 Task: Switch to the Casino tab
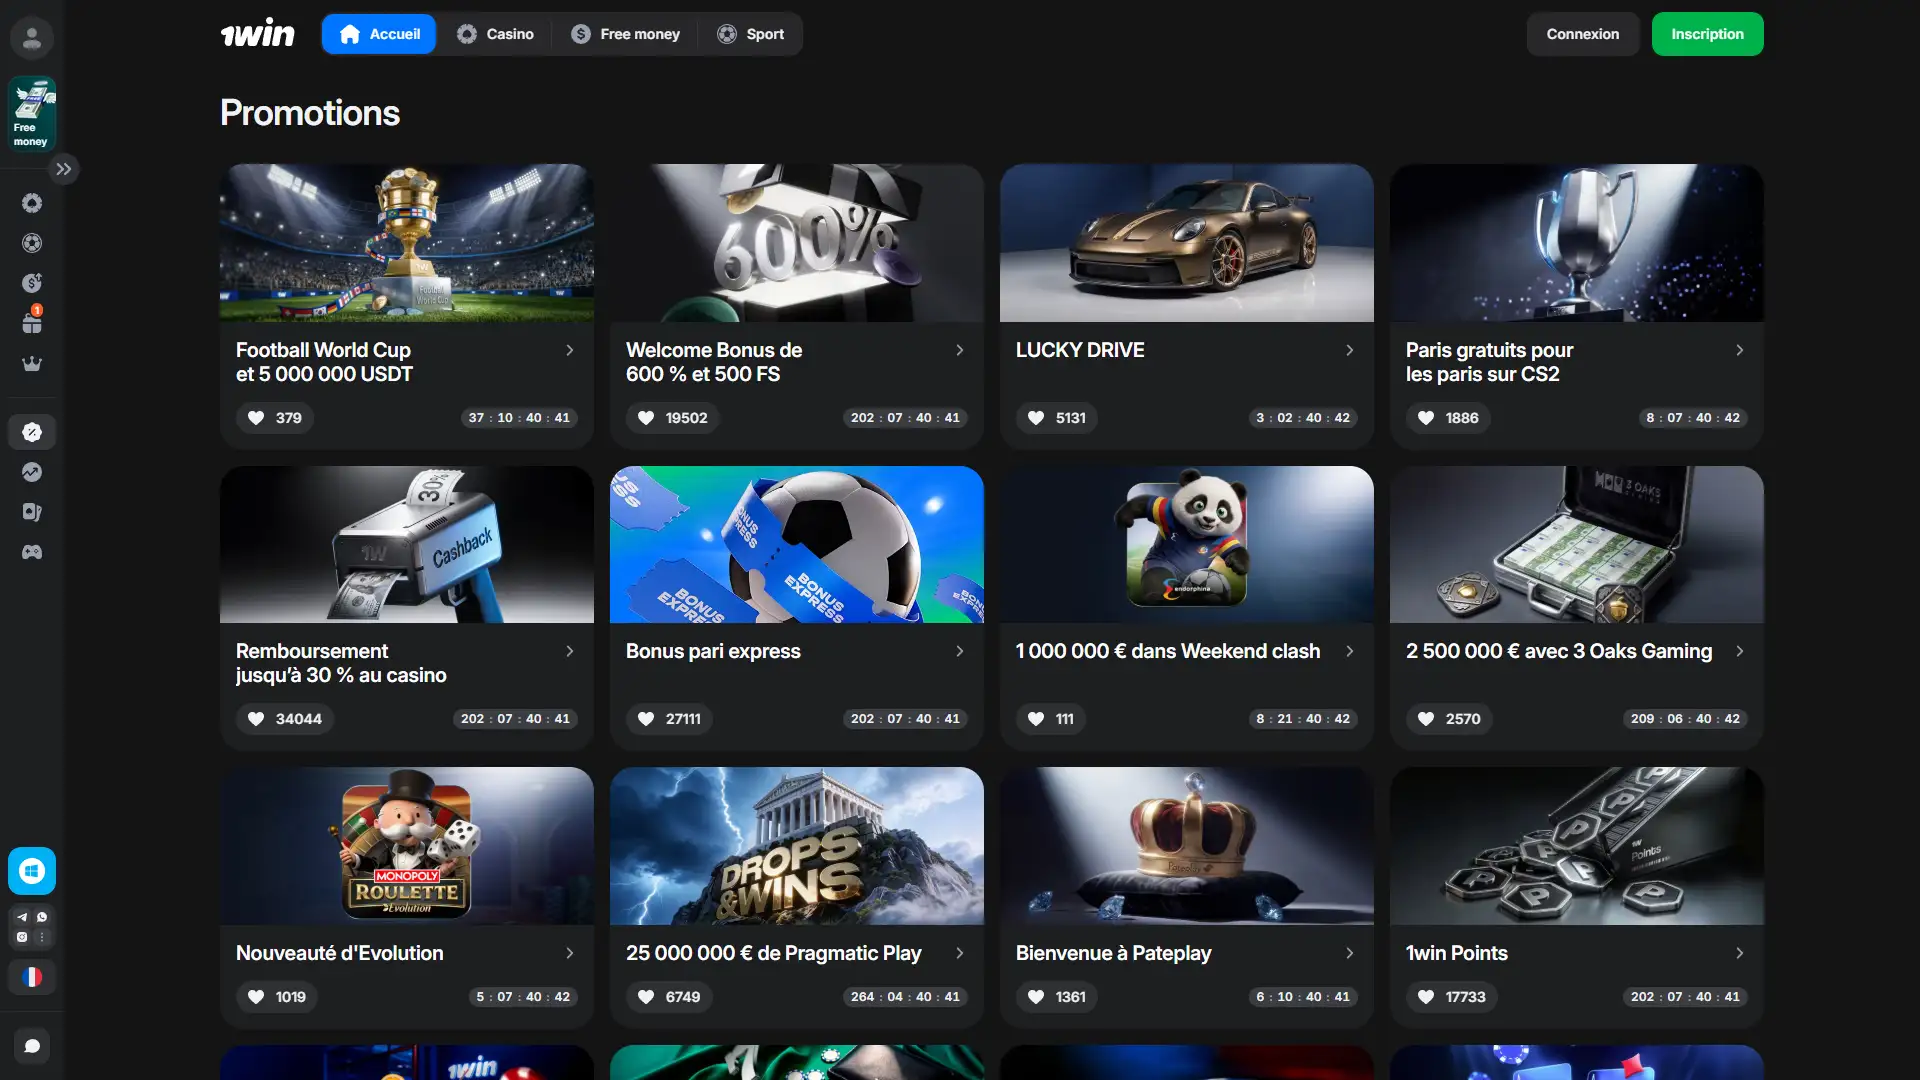[x=495, y=34]
